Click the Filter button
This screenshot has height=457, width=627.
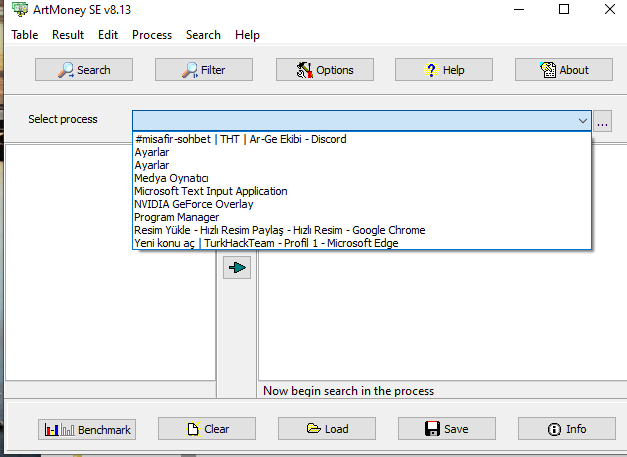click(204, 70)
